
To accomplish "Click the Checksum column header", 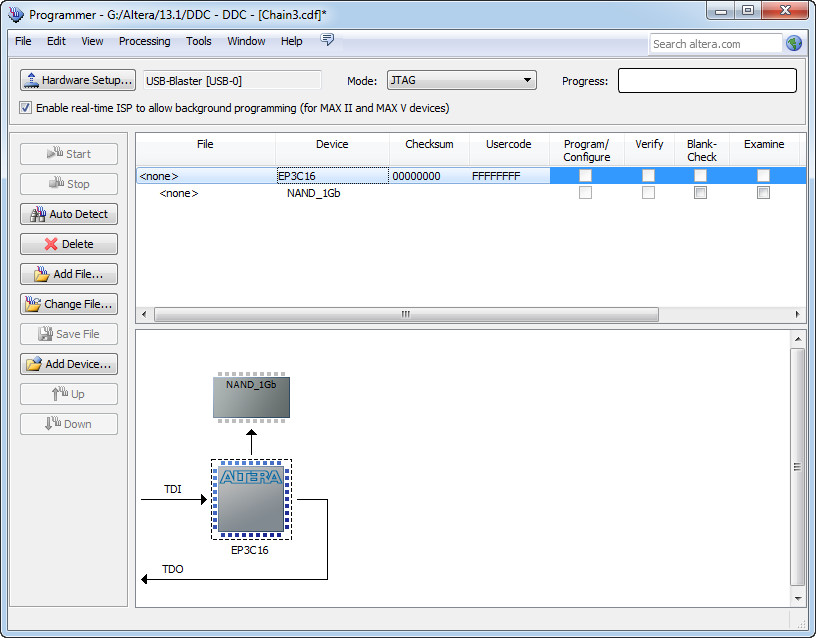I will click(429, 150).
